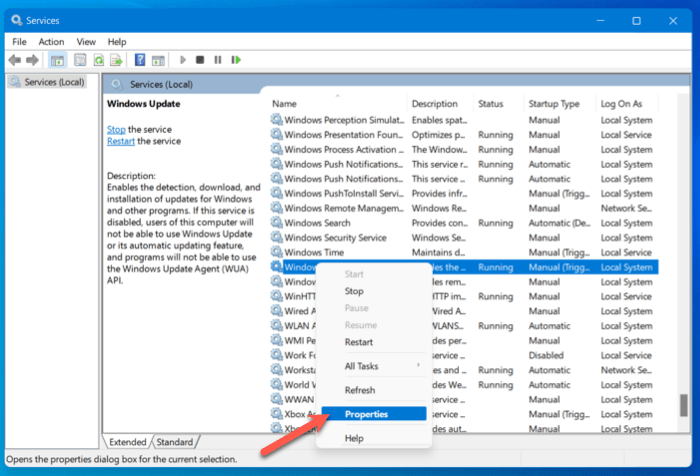Viewport: 700px width, 476px height.
Task: Click the Back arrow in the toolbar
Action: [x=14, y=60]
